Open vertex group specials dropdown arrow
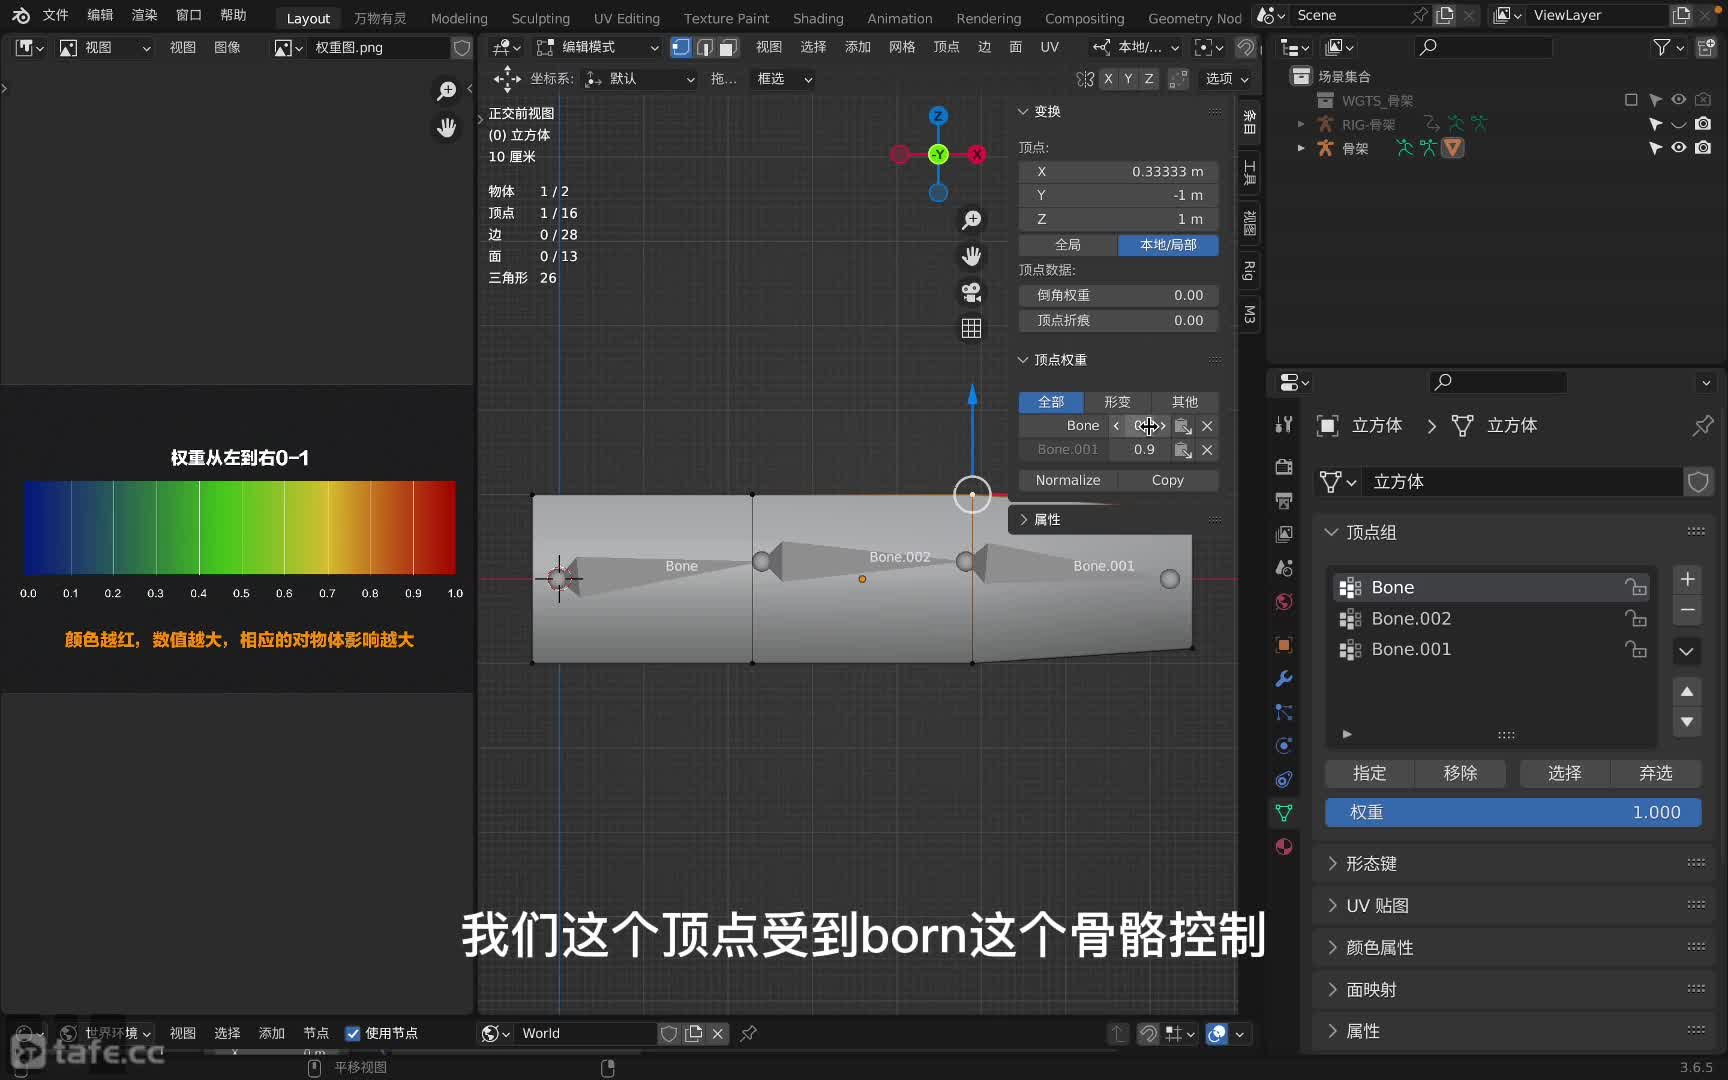Image resolution: width=1728 pixels, height=1080 pixels. coord(1687,651)
